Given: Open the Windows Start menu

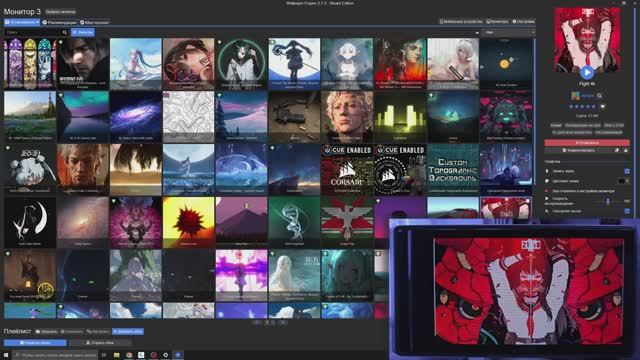Looking at the screenshot, I should (x=6, y=355).
